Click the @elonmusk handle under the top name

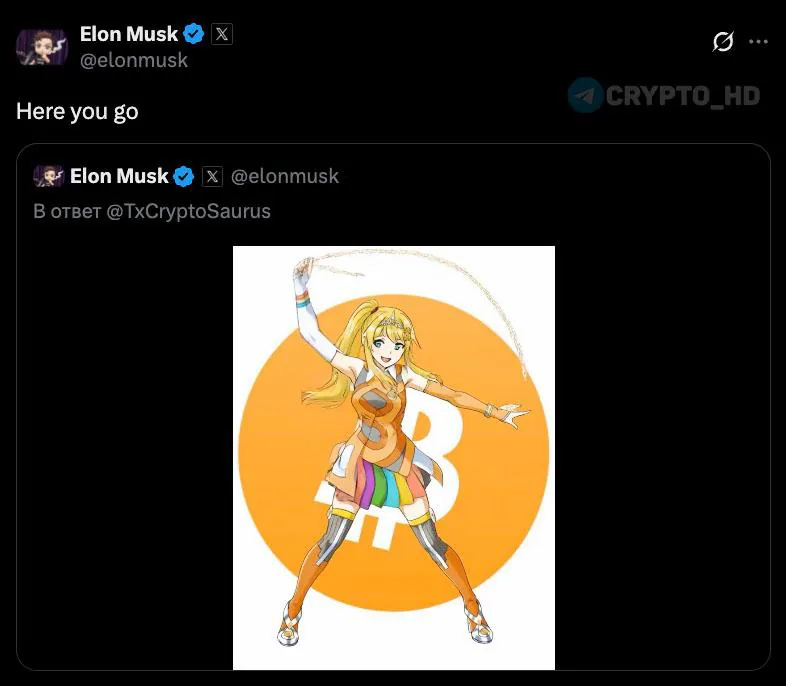(133, 60)
